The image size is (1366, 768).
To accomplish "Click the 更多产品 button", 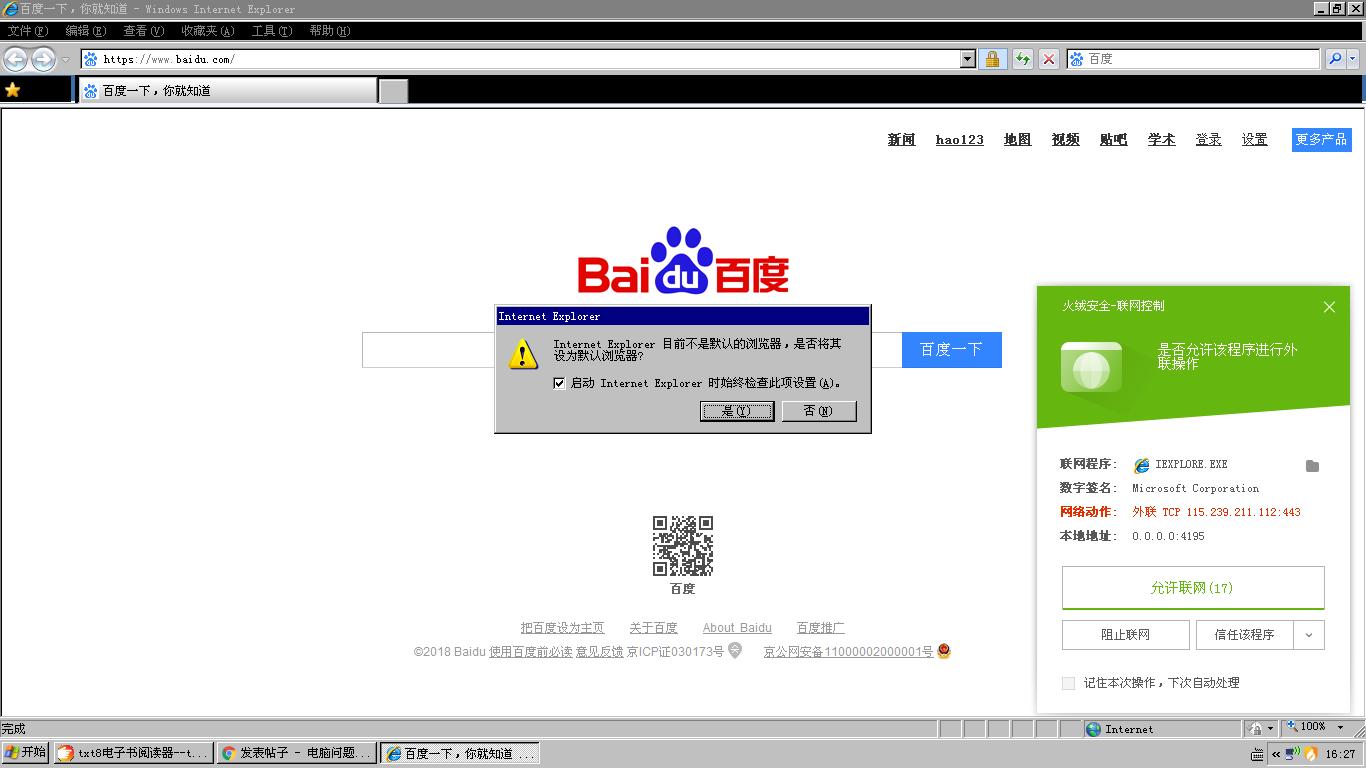I will tap(1321, 140).
